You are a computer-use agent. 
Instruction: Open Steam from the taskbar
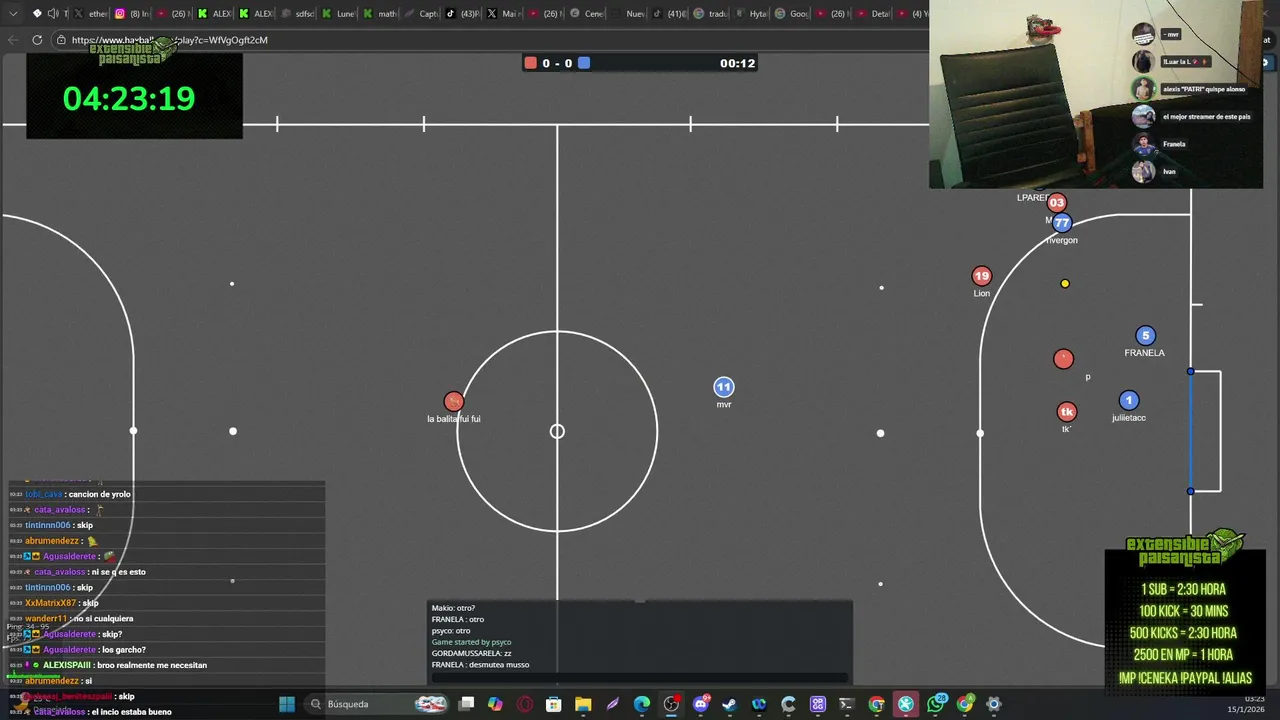729,704
